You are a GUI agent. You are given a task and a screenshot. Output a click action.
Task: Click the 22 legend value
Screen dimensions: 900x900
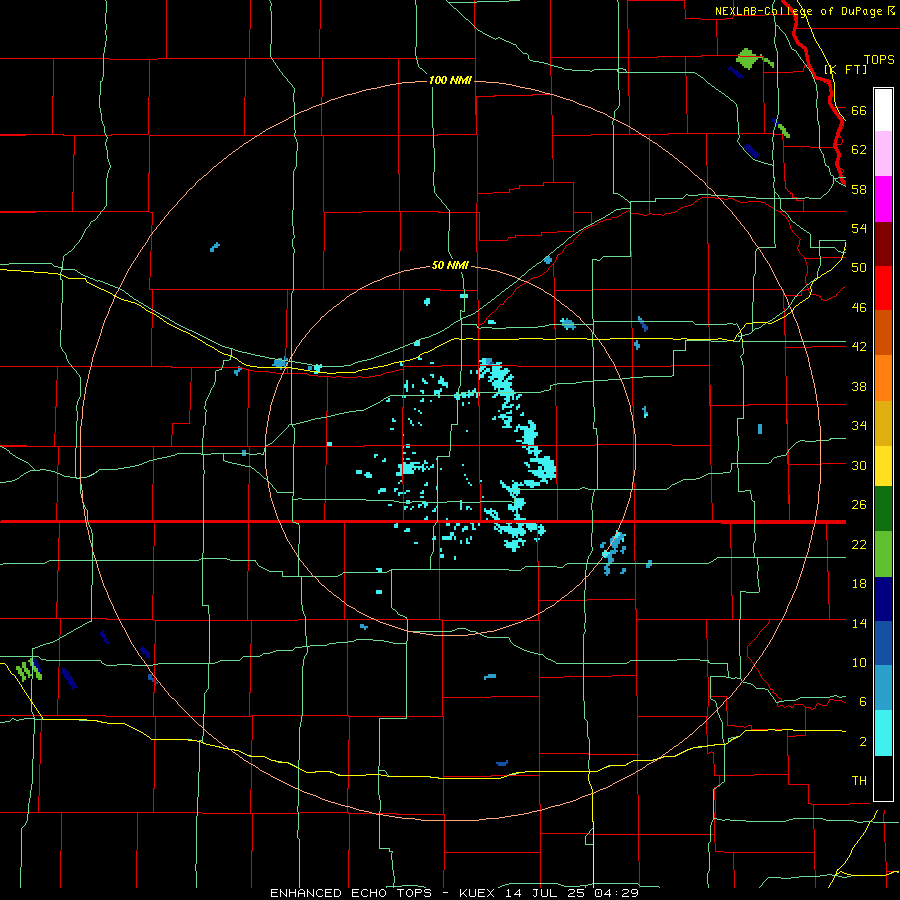(859, 544)
